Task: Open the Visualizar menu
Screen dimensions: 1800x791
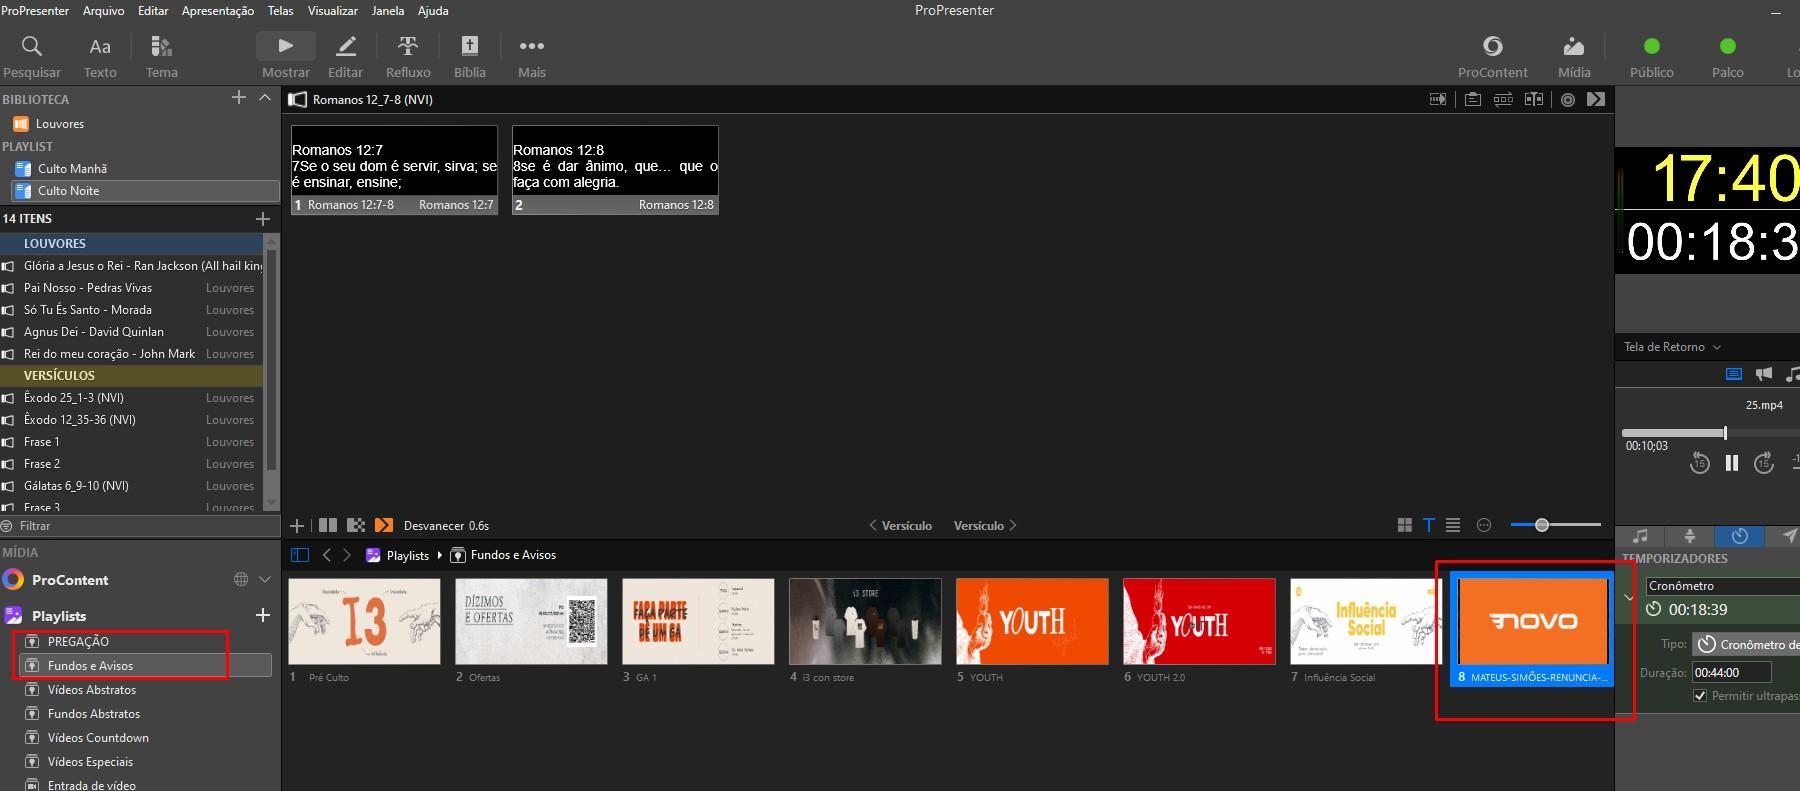Action: pos(333,11)
